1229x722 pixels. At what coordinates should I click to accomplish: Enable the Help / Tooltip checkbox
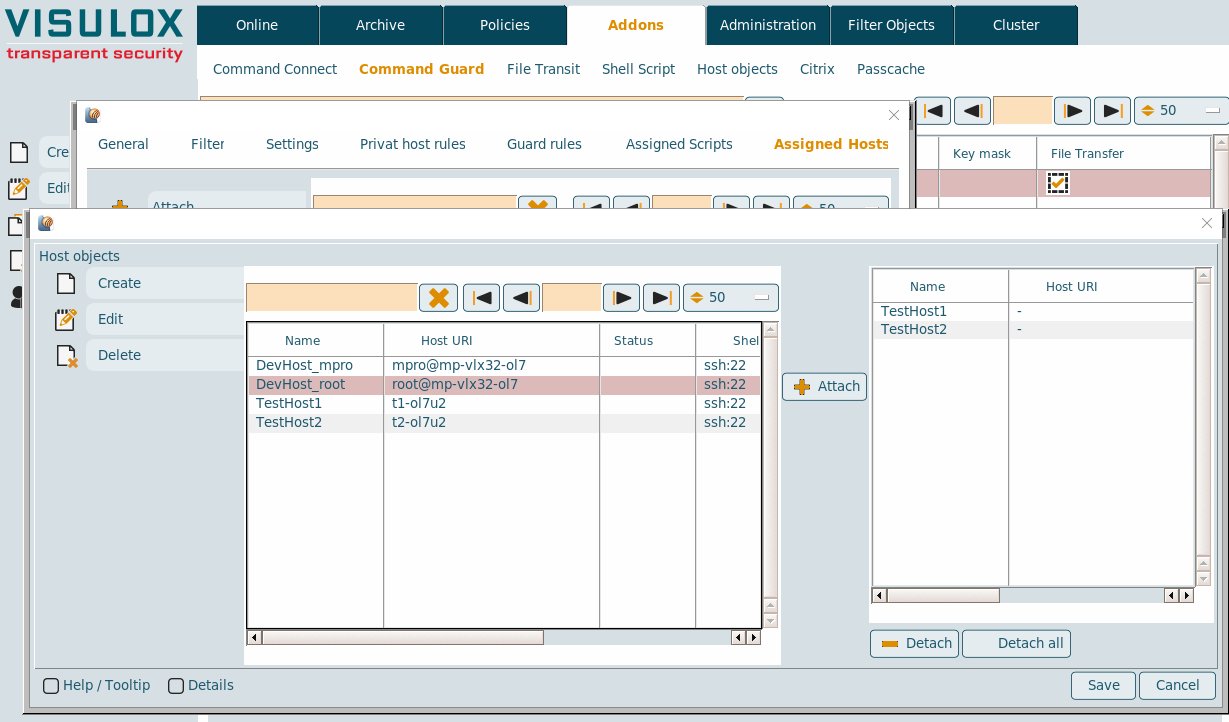click(x=51, y=686)
